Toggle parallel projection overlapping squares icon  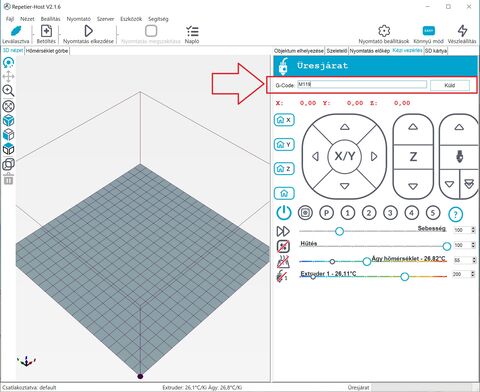[8, 164]
